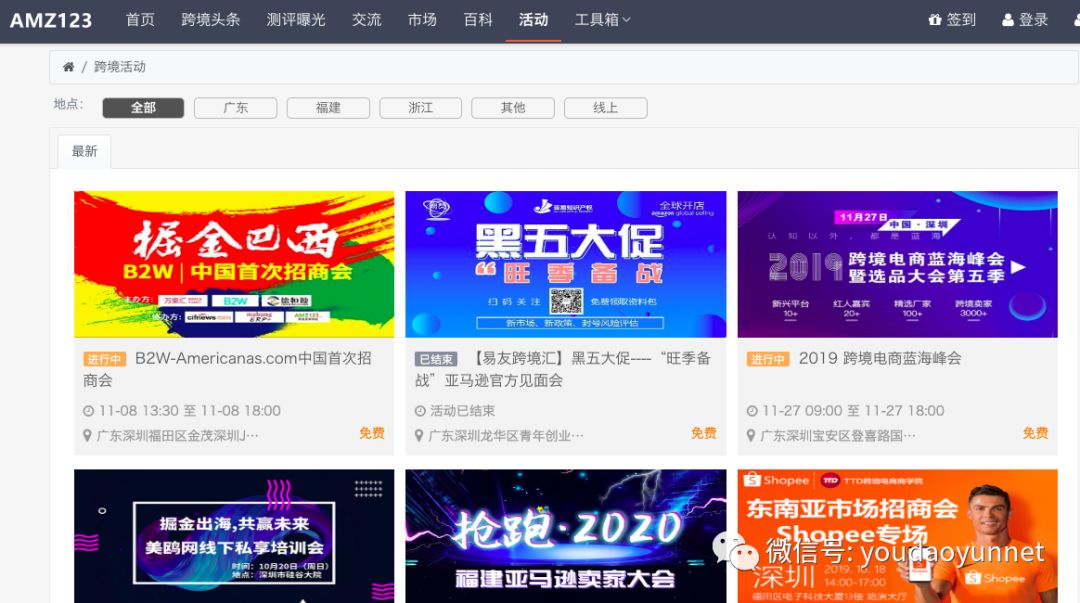Click the time text 11-27 09:00 至 11-27 18:00

pos(853,411)
